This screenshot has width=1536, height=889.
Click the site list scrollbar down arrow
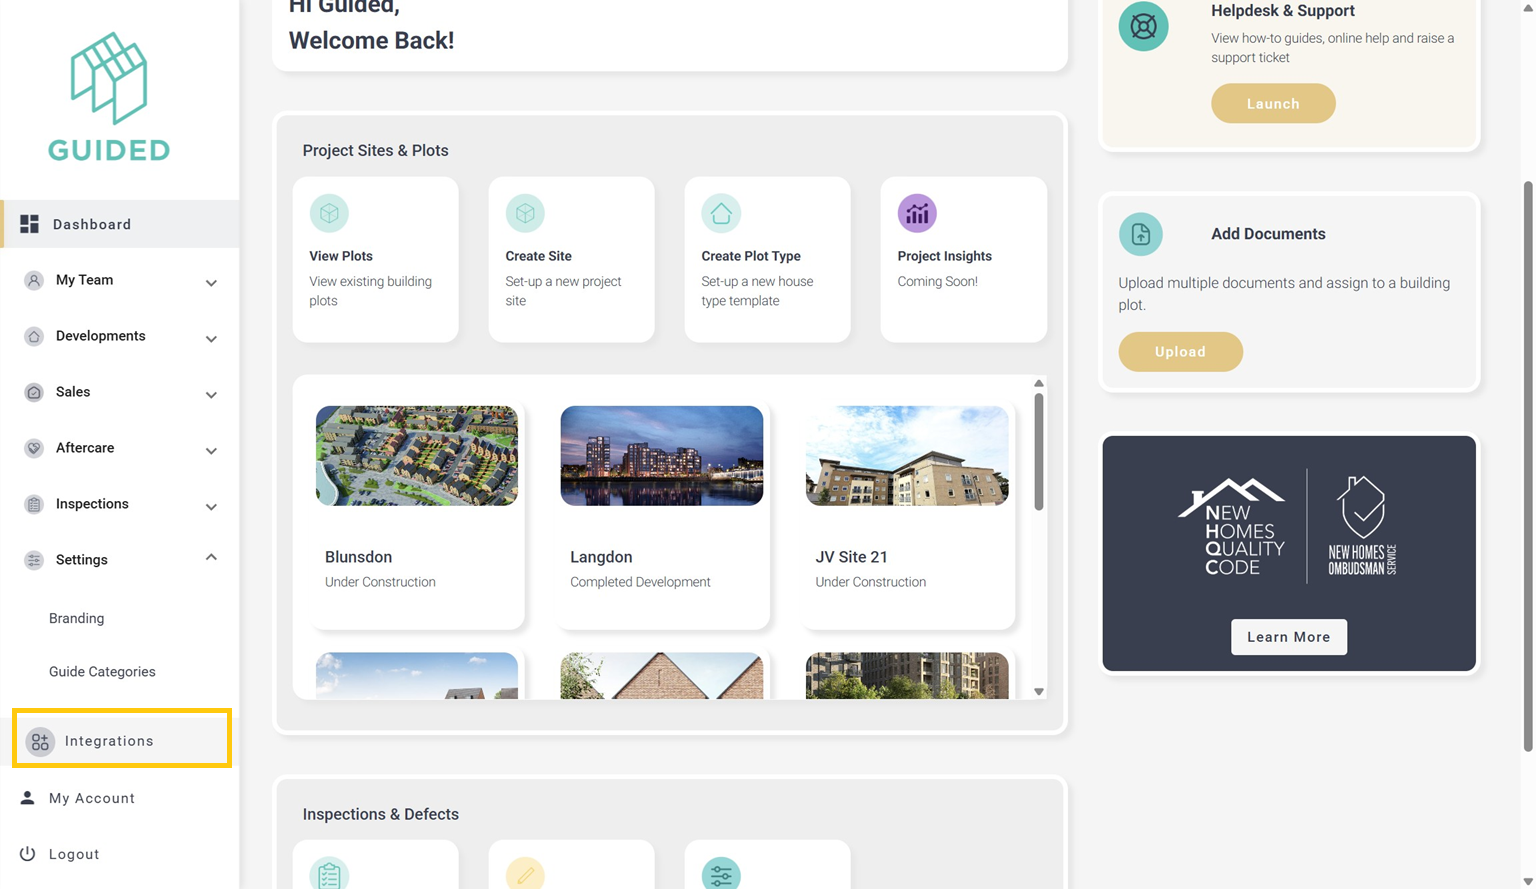coord(1039,691)
